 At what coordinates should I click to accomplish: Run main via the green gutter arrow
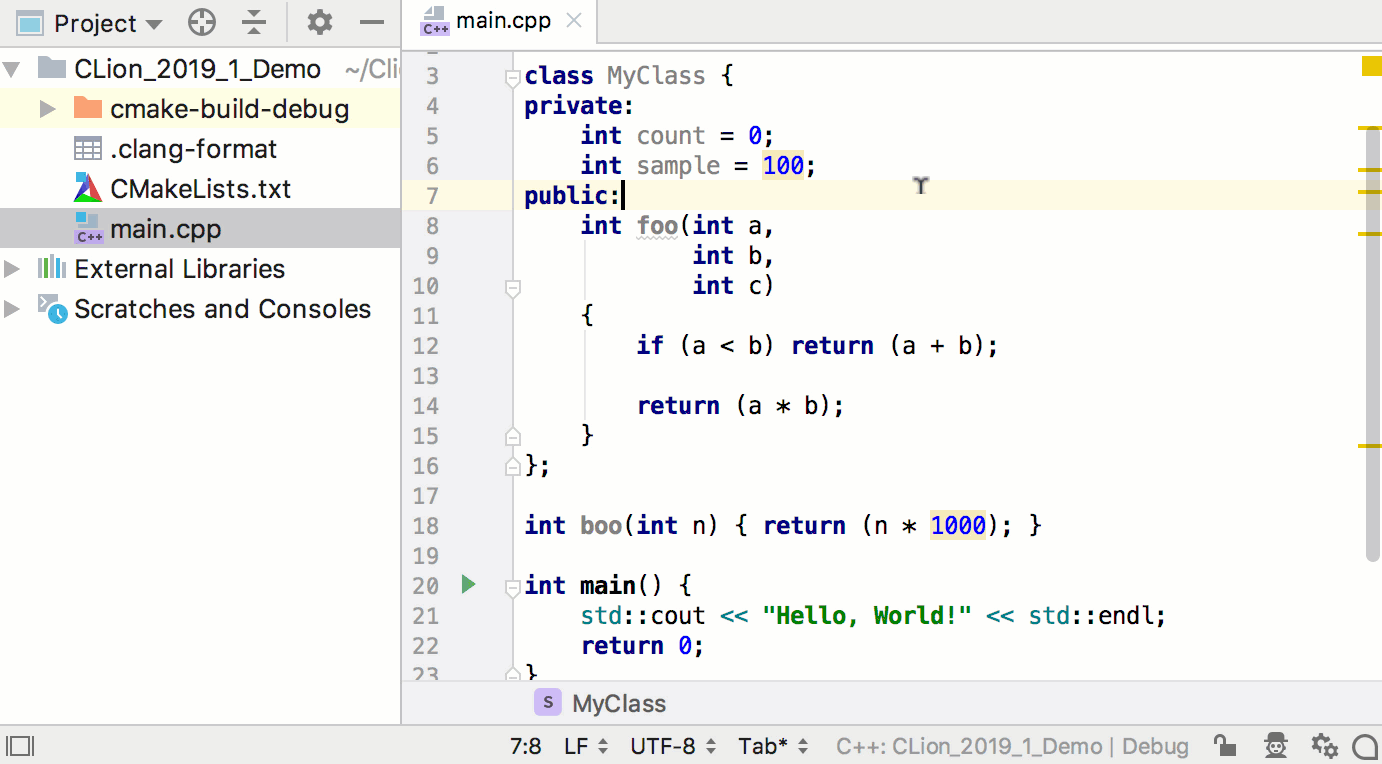tap(468, 585)
